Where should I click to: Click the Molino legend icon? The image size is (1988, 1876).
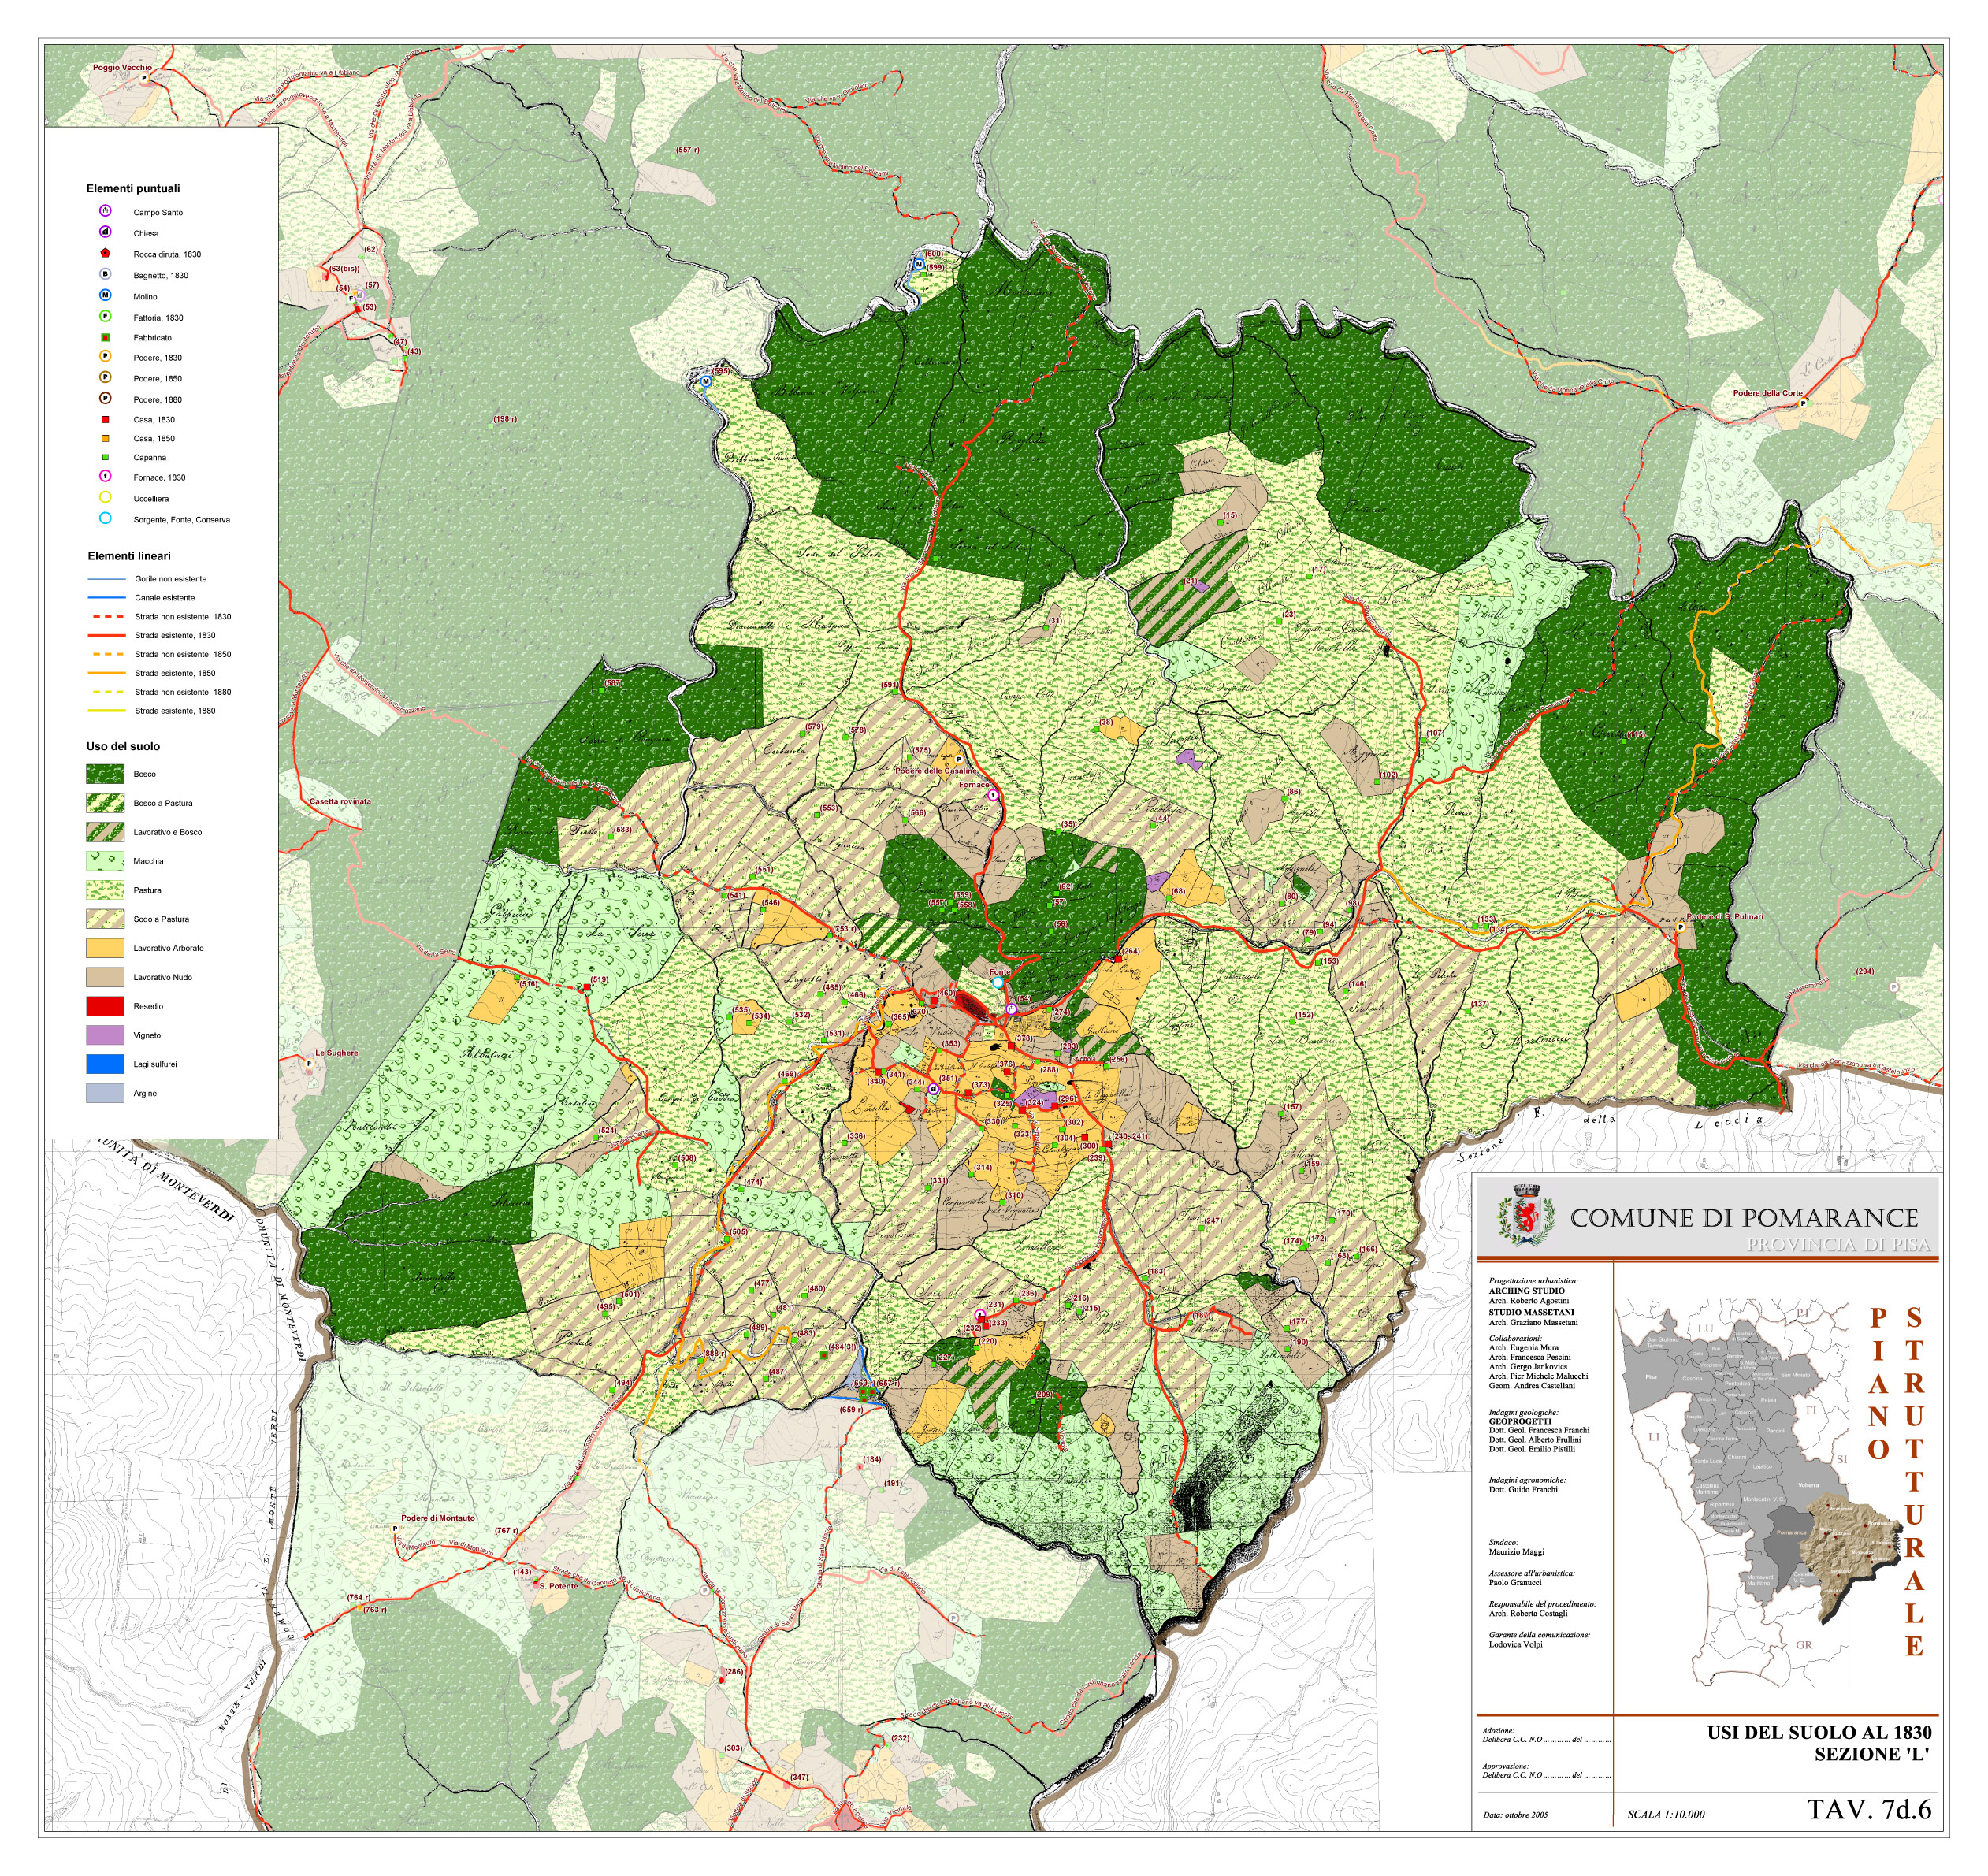coord(105,295)
